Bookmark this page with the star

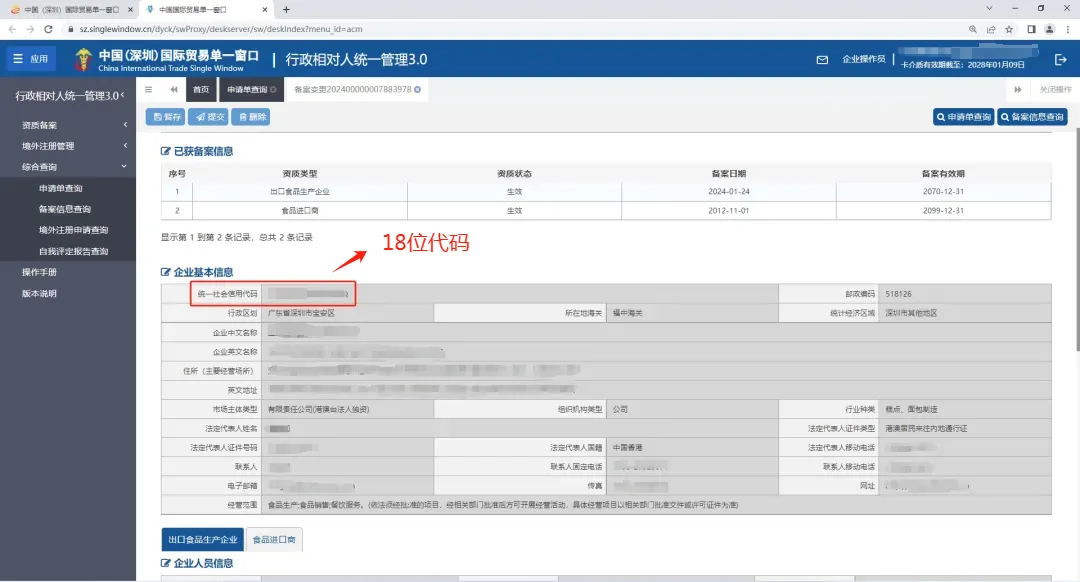coord(1009,29)
